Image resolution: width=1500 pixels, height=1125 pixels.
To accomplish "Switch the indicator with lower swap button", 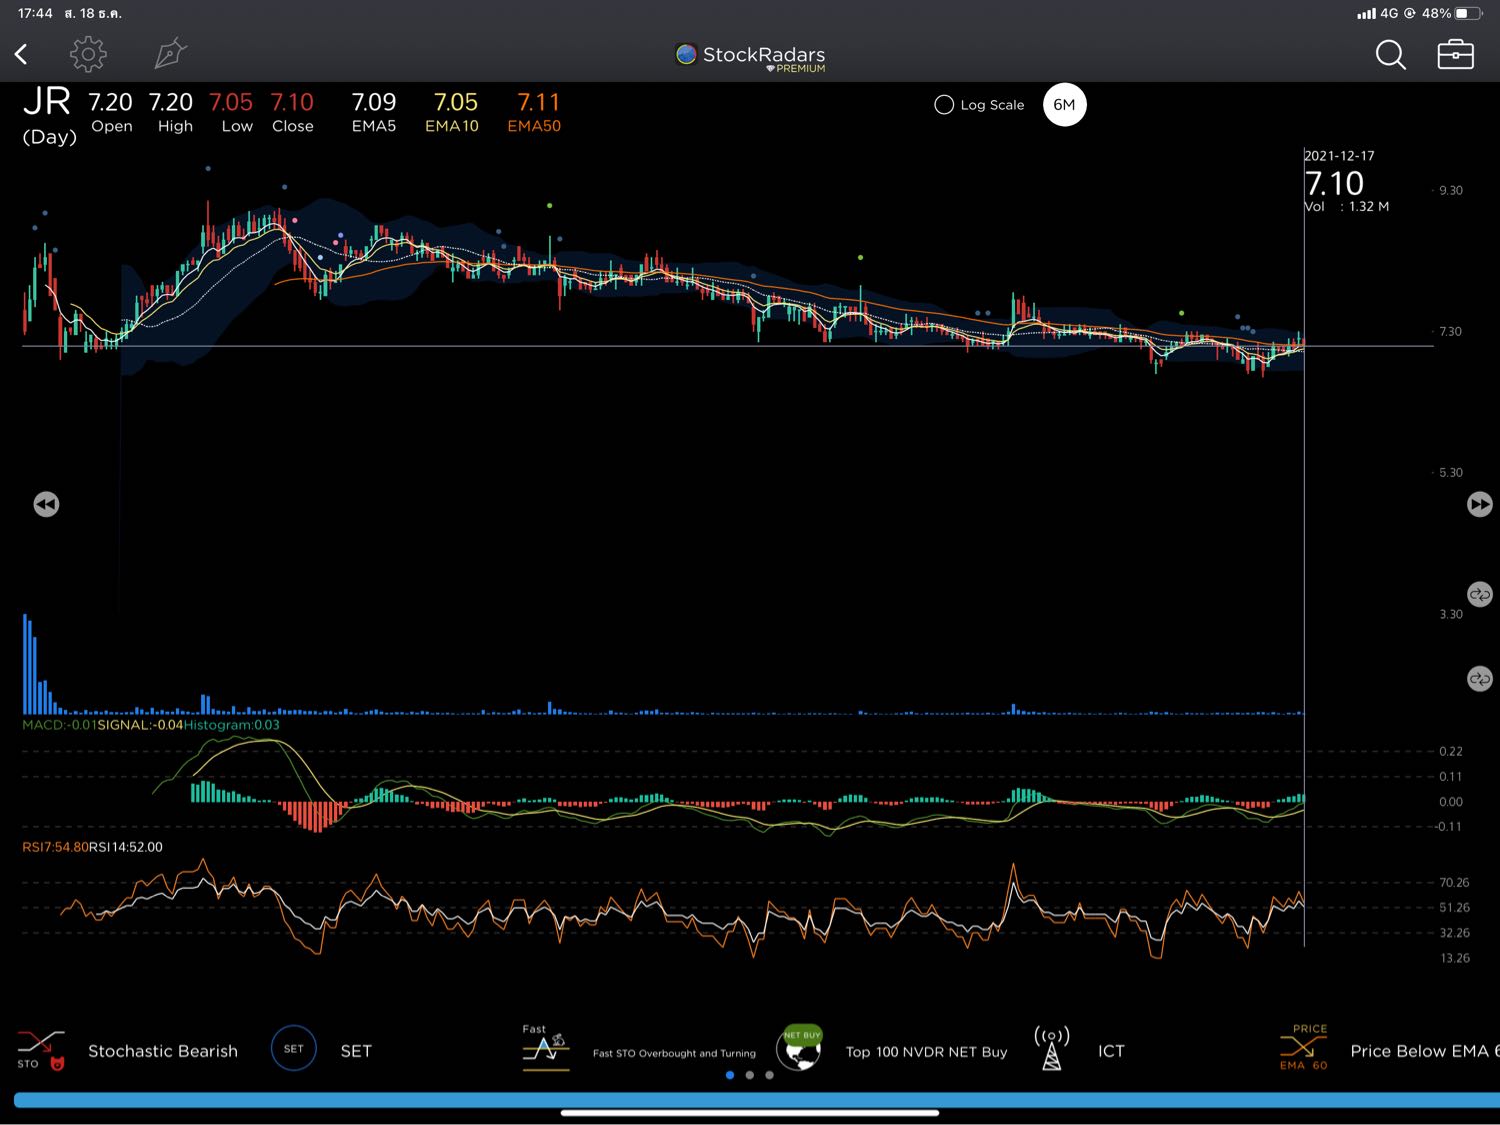I will point(1479,679).
